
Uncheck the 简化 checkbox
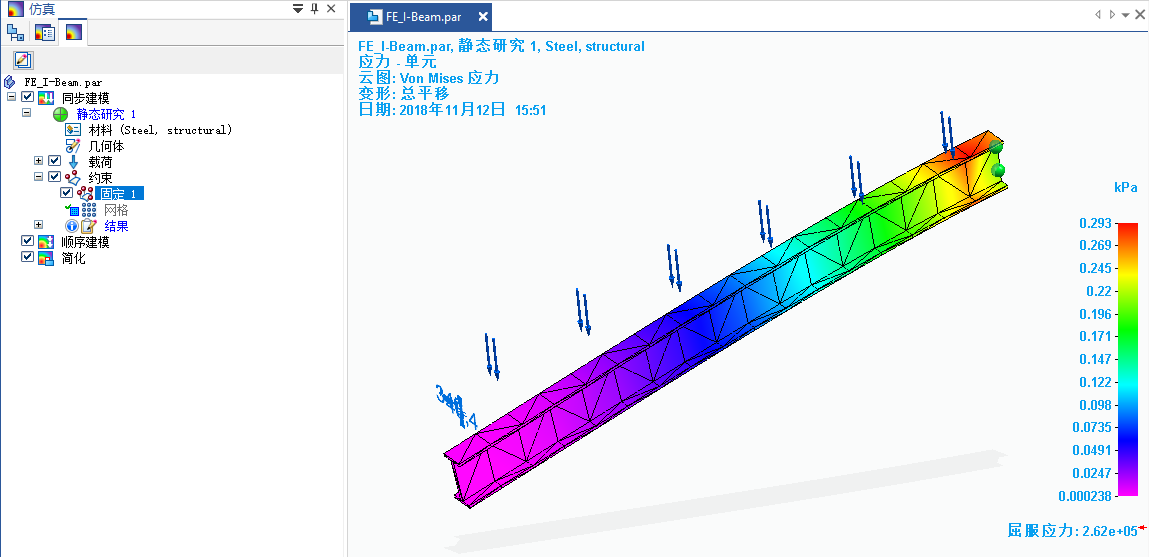[28, 258]
